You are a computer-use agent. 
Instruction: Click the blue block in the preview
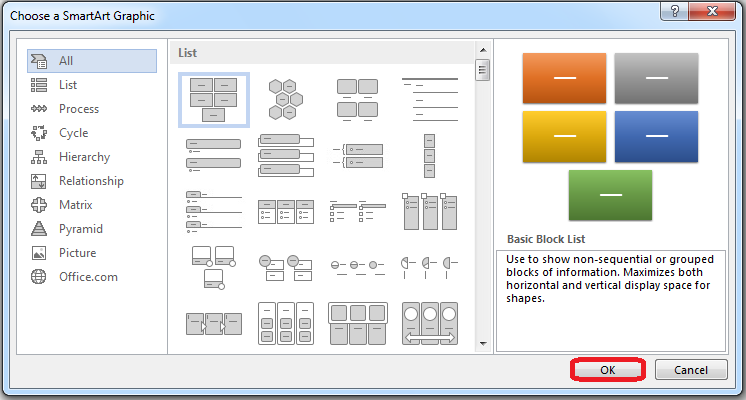pyautogui.click(x=656, y=137)
